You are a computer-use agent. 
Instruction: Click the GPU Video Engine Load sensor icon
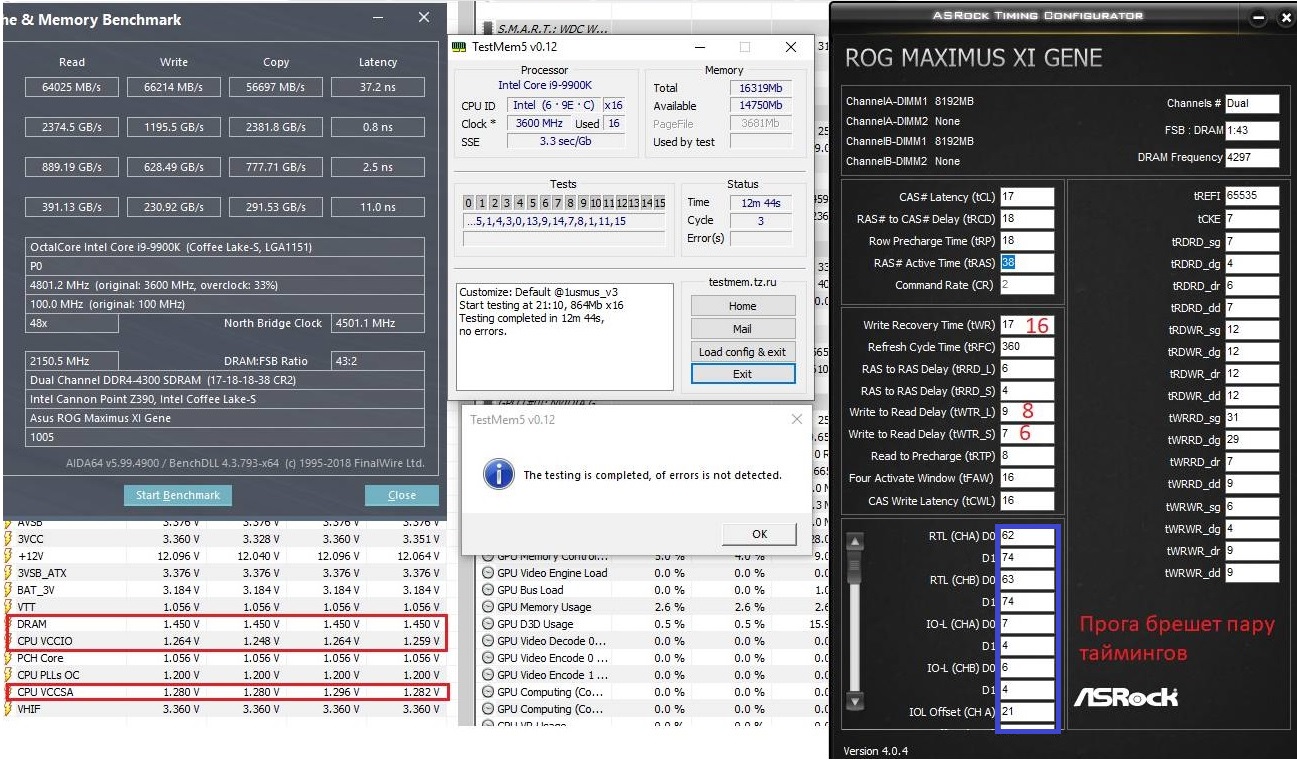point(488,573)
